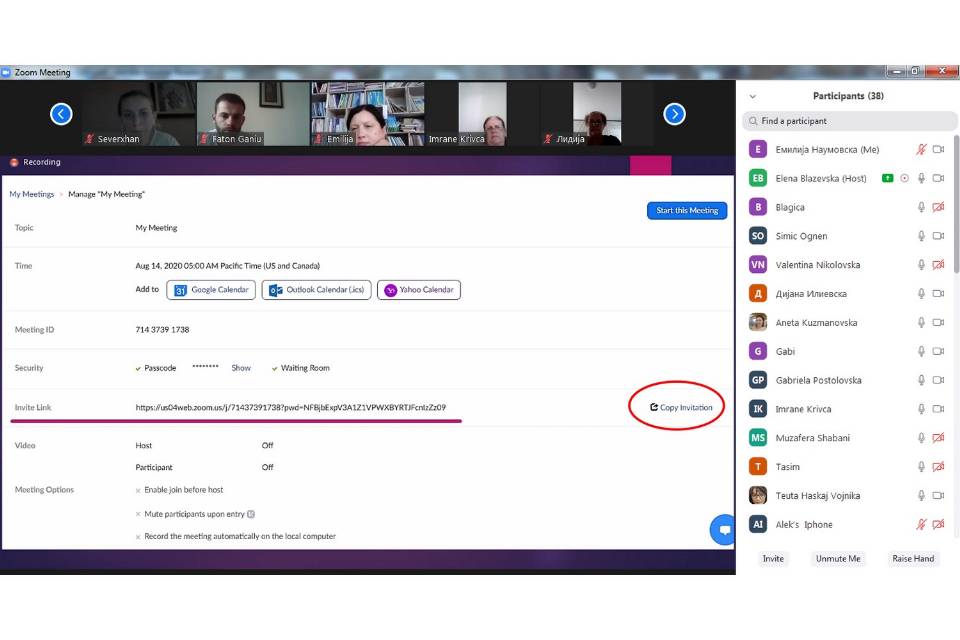Click the Recording indicator icon
960x640 pixels.
[14, 162]
